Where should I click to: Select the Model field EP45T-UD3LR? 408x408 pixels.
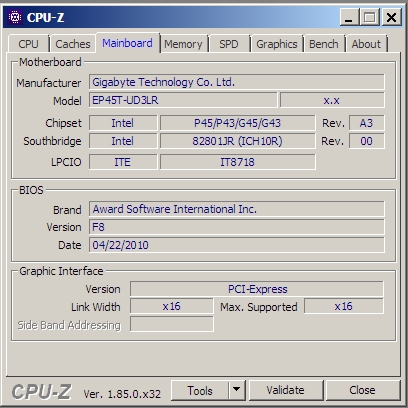pos(183,100)
